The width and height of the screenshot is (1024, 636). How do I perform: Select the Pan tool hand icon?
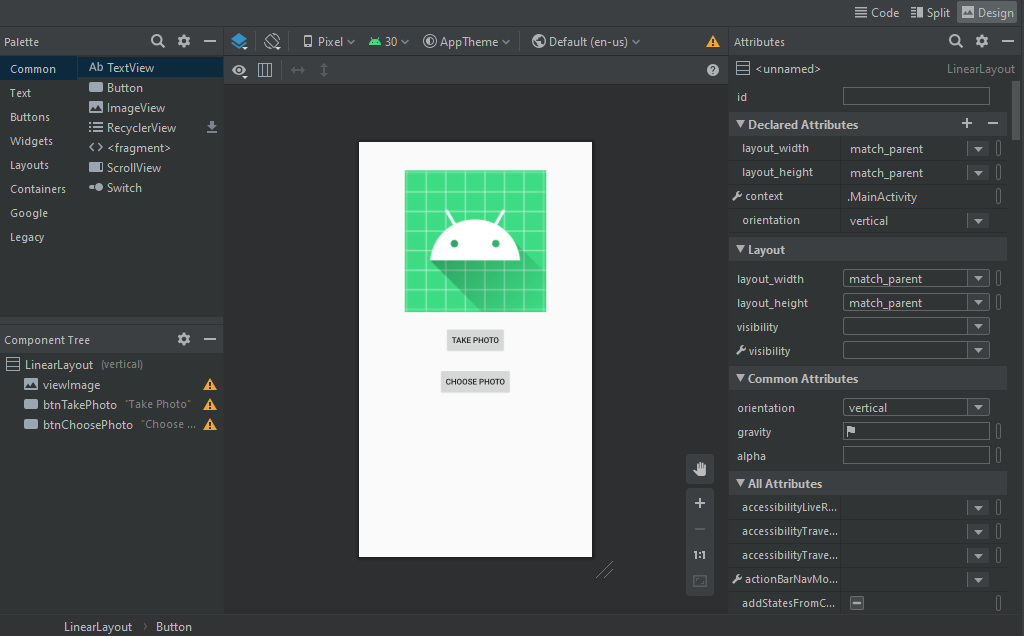699,468
